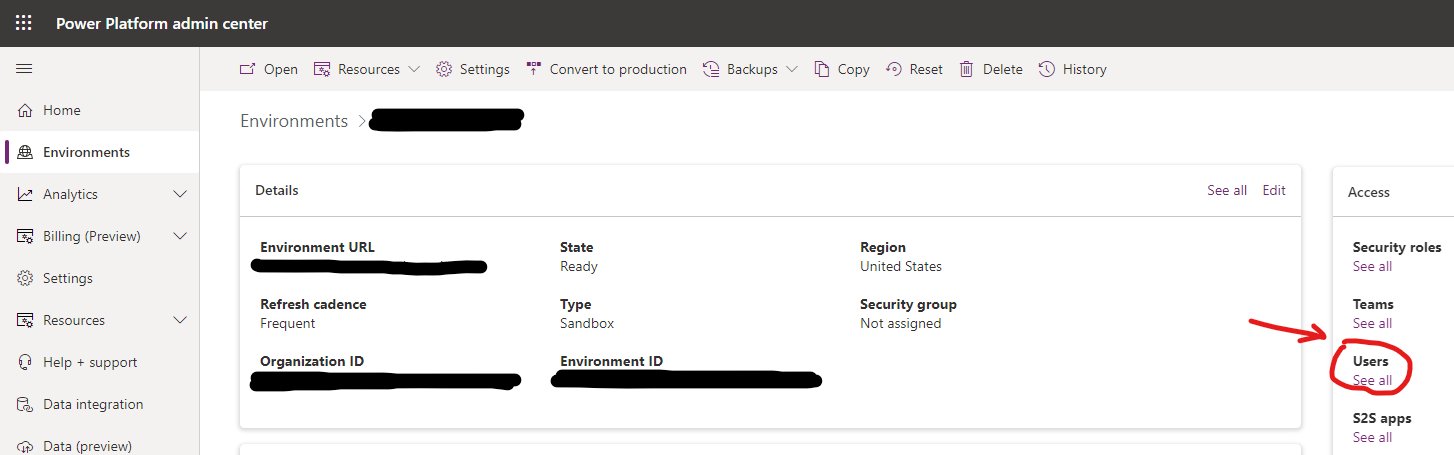Click the Data (preview) cloud icon
This screenshot has width=1454, height=455.
[x=25, y=446]
